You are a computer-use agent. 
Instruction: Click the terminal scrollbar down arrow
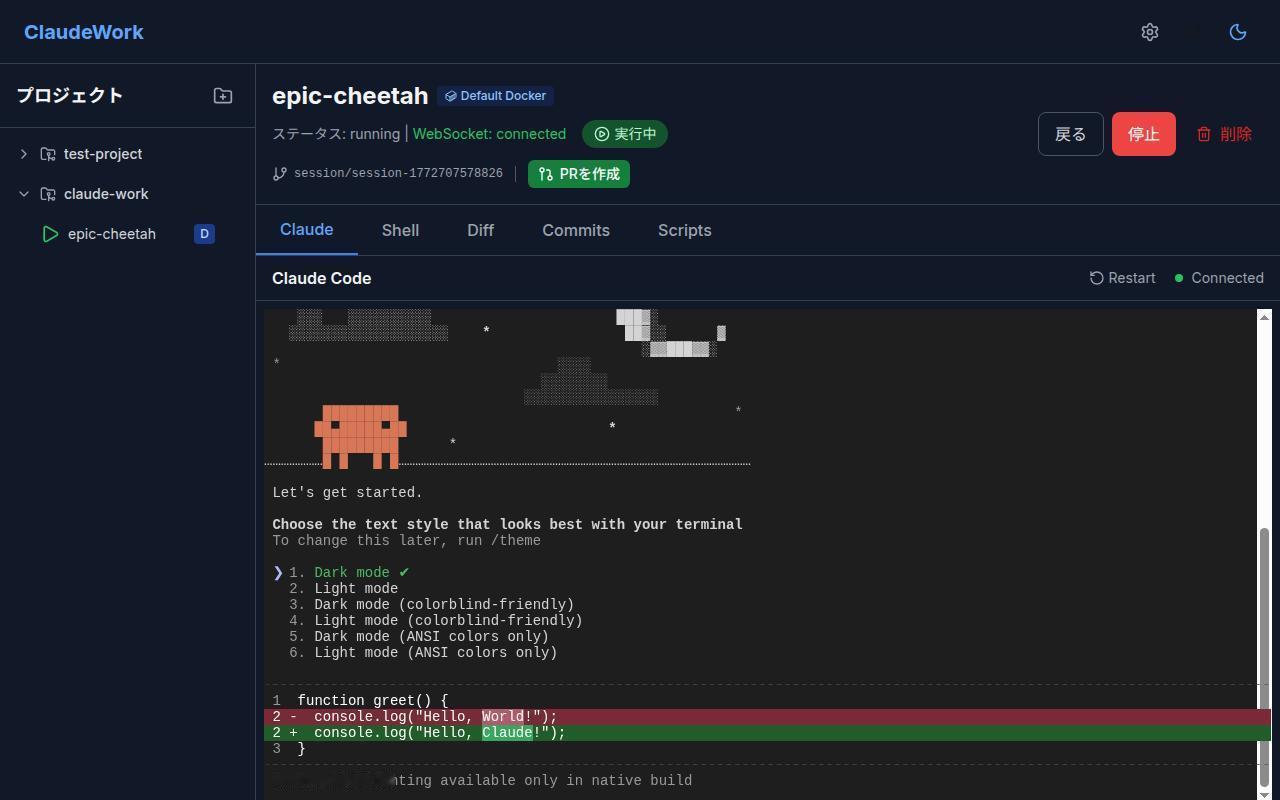click(1264, 793)
